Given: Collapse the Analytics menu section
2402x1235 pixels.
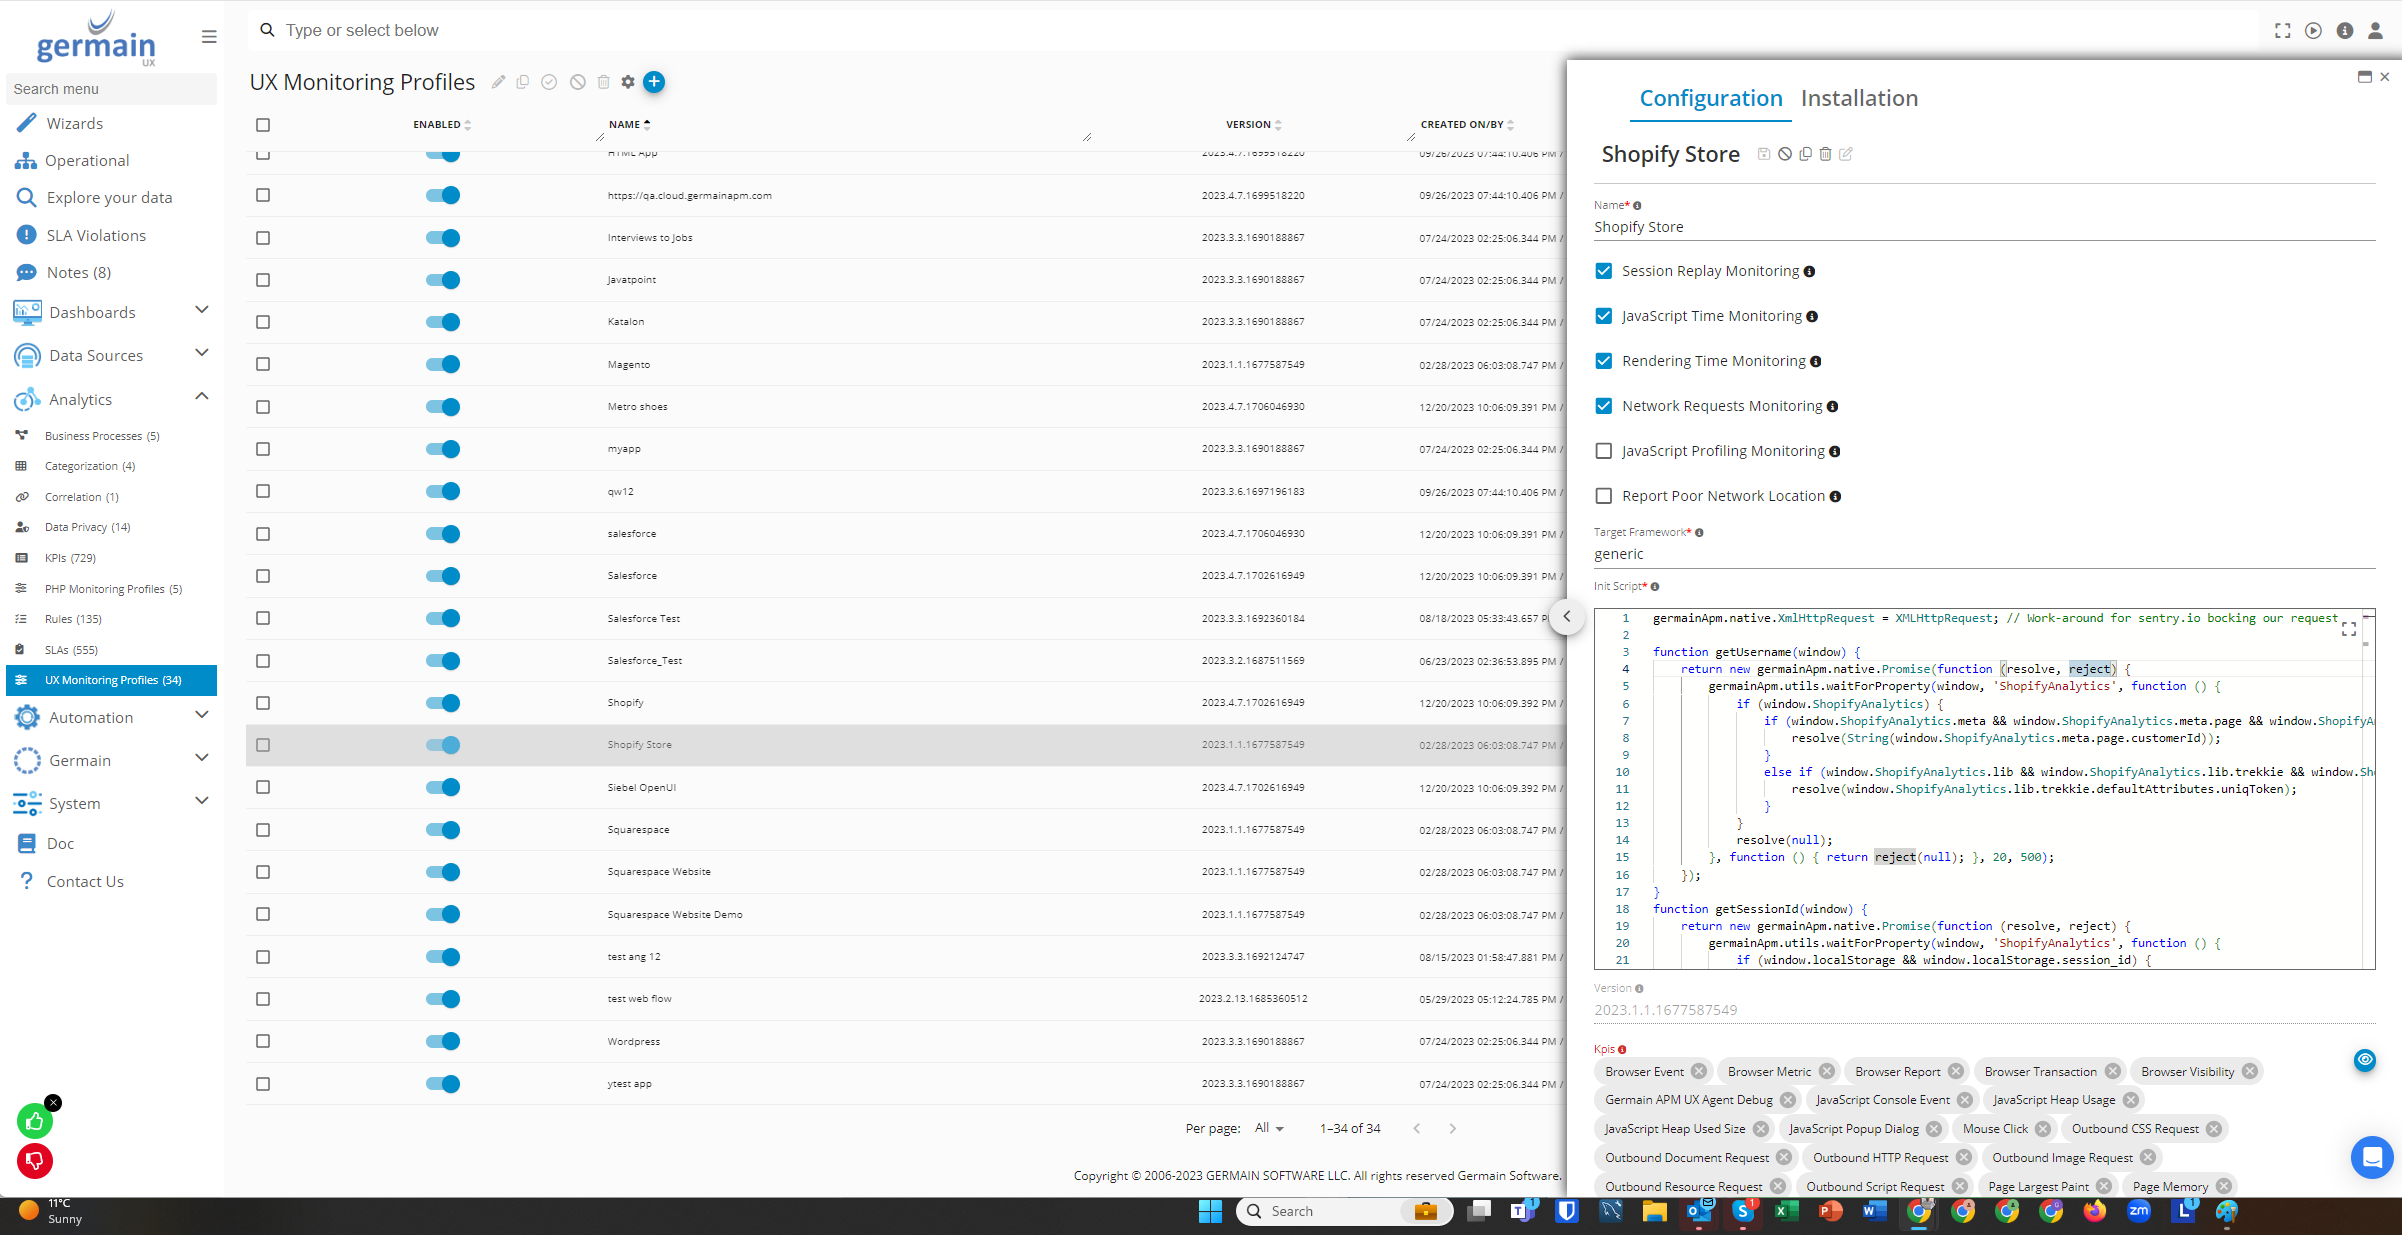Looking at the screenshot, I should point(201,397).
